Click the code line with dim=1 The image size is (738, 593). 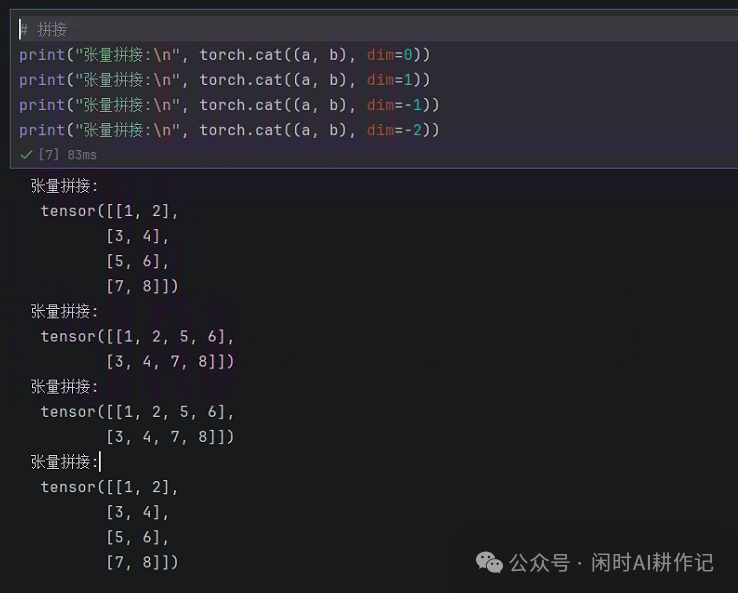tap(225, 80)
